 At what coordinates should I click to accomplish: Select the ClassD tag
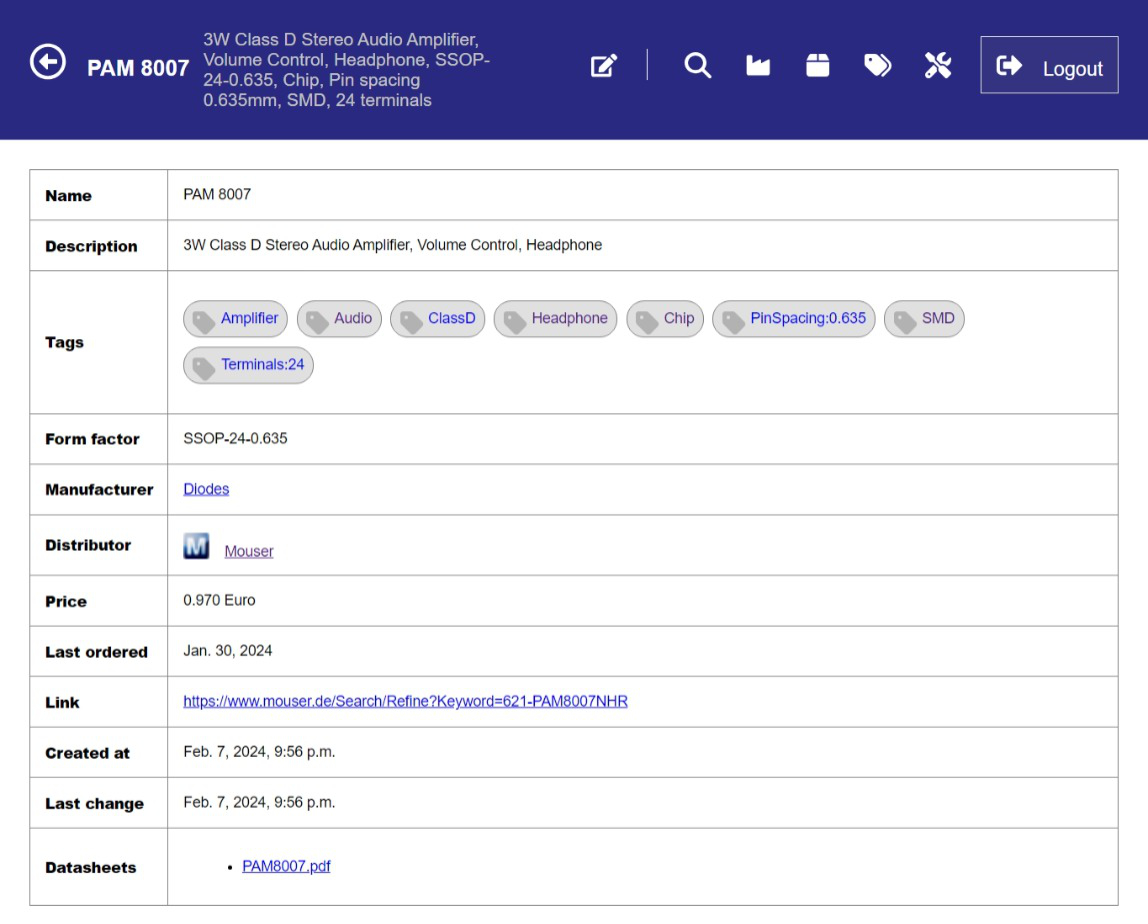437,318
